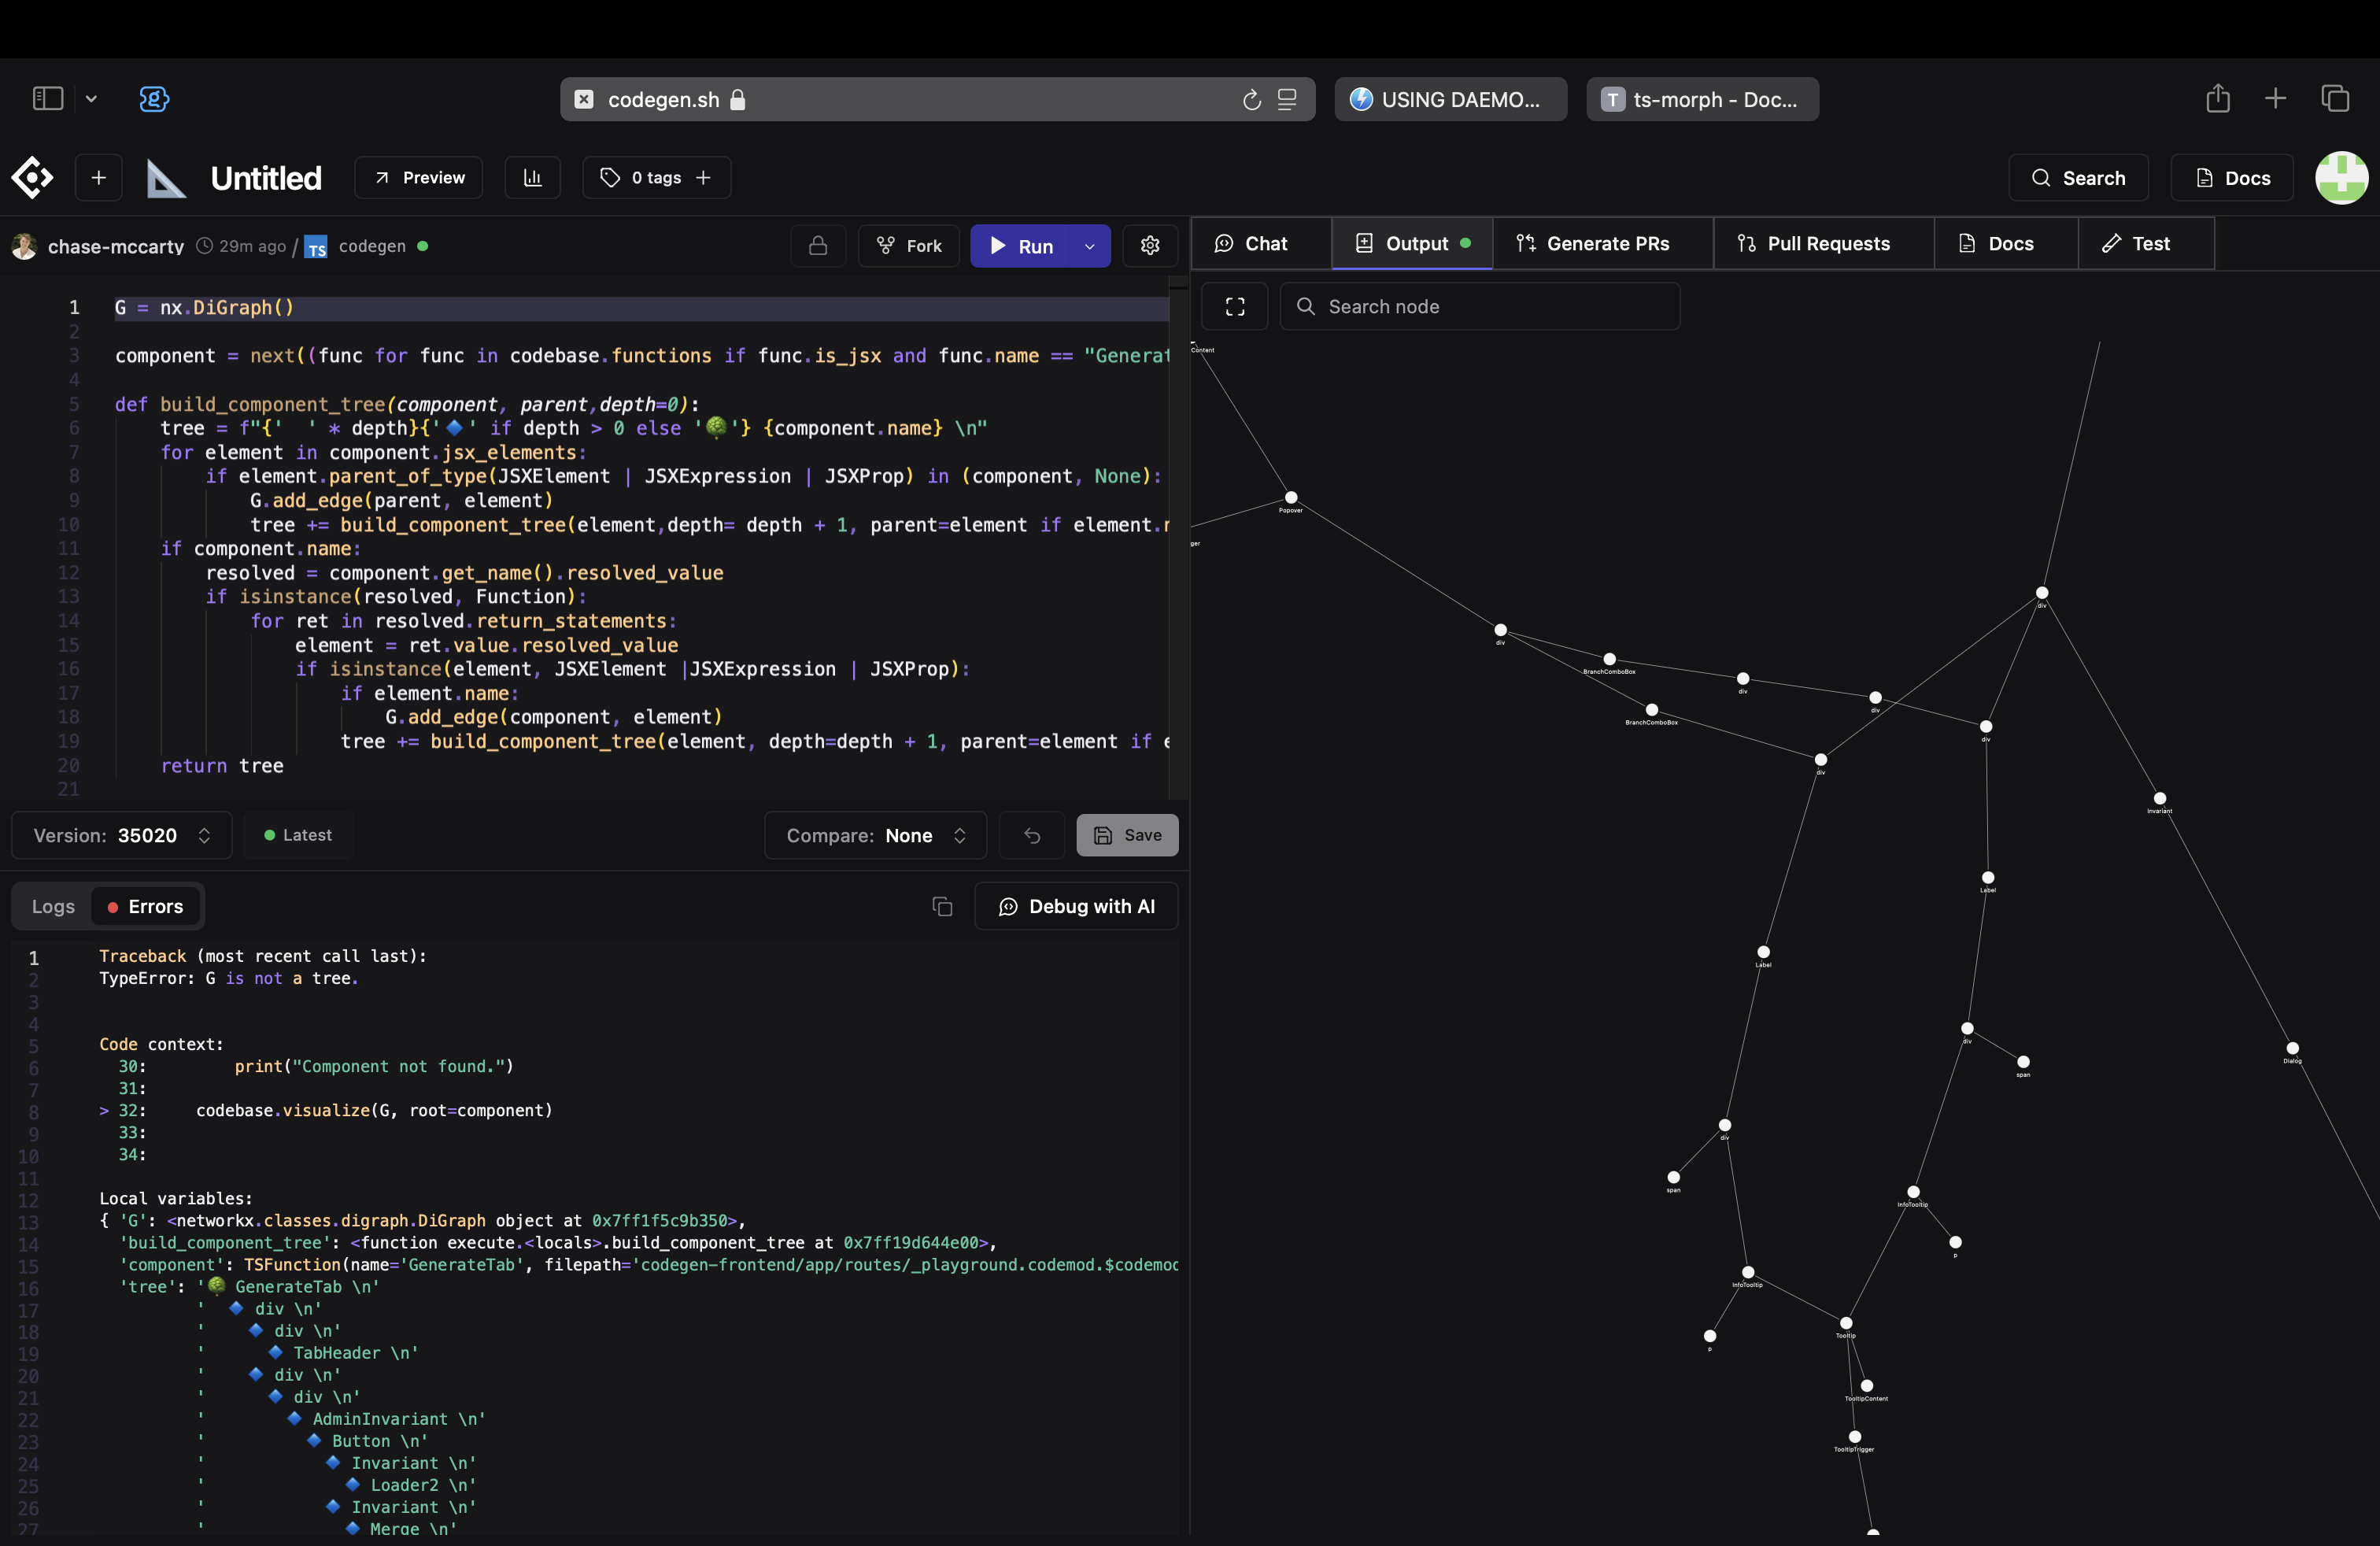This screenshot has height=1546, width=2380.
Task: Open the settings gear next to Run
Action: coord(1150,246)
